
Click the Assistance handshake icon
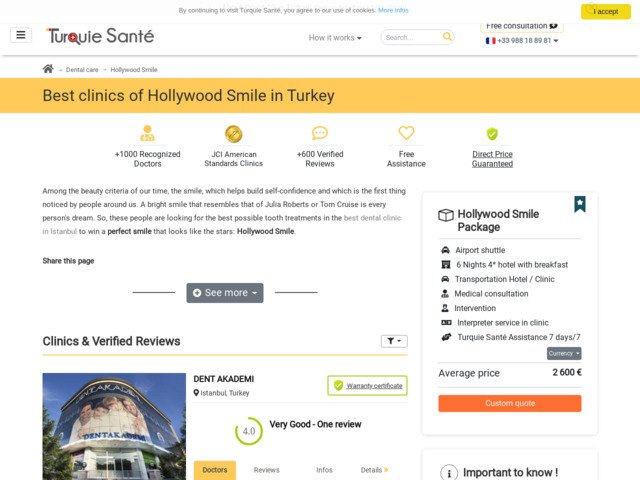pos(447,337)
